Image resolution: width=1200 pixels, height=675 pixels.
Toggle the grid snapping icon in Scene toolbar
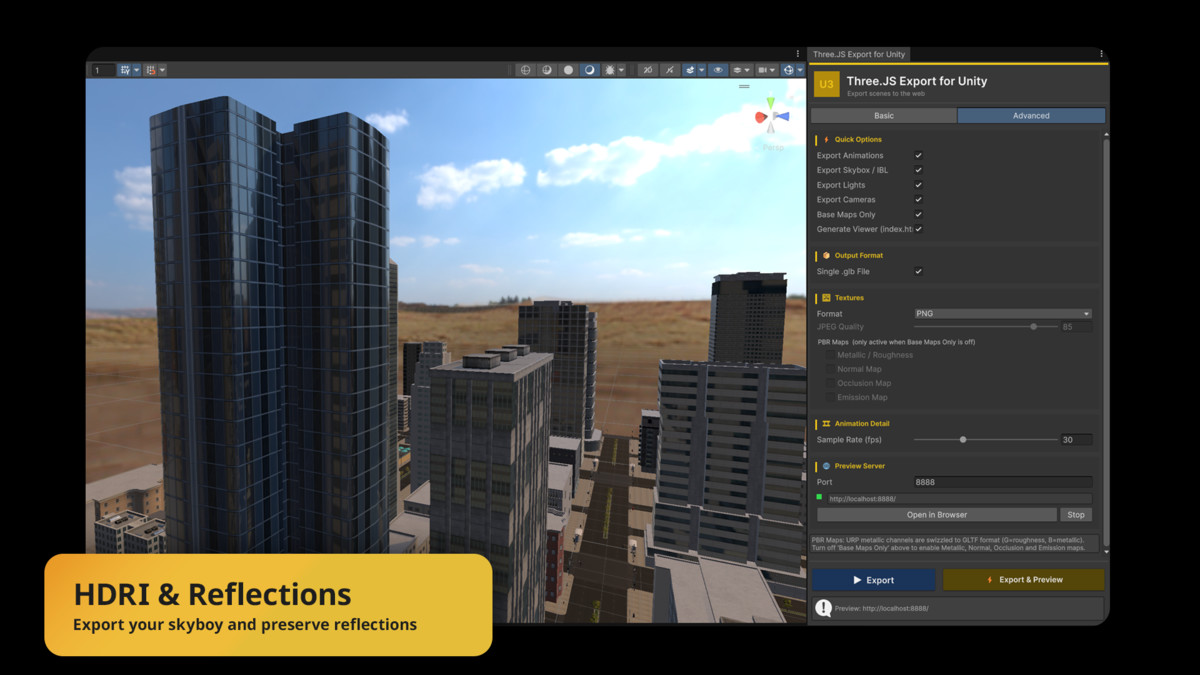pyautogui.click(x=126, y=70)
